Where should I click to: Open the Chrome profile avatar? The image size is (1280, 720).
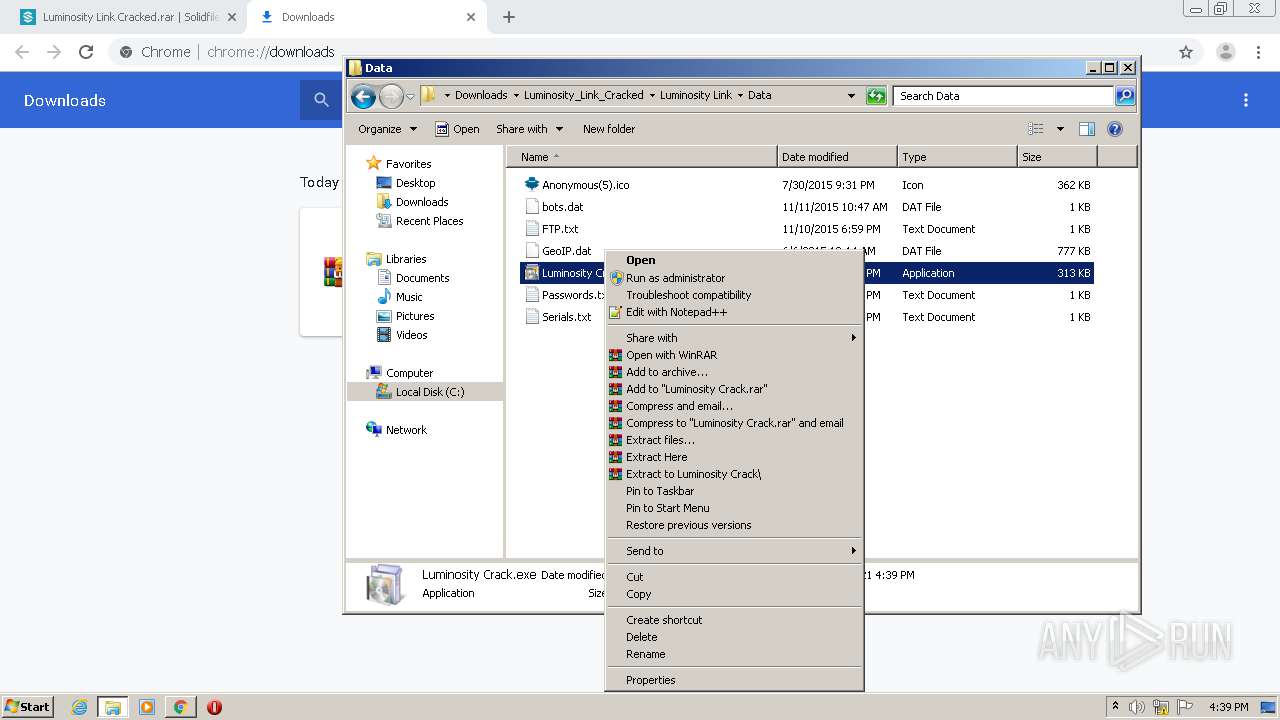pyautogui.click(x=1226, y=52)
